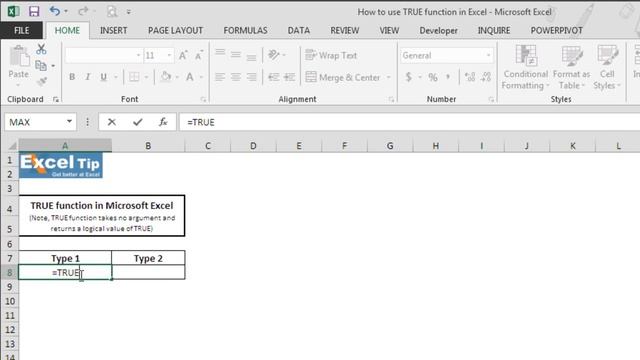The height and width of the screenshot is (360, 640).
Task: Click the Cut scissors icon
Action: point(41,49)
